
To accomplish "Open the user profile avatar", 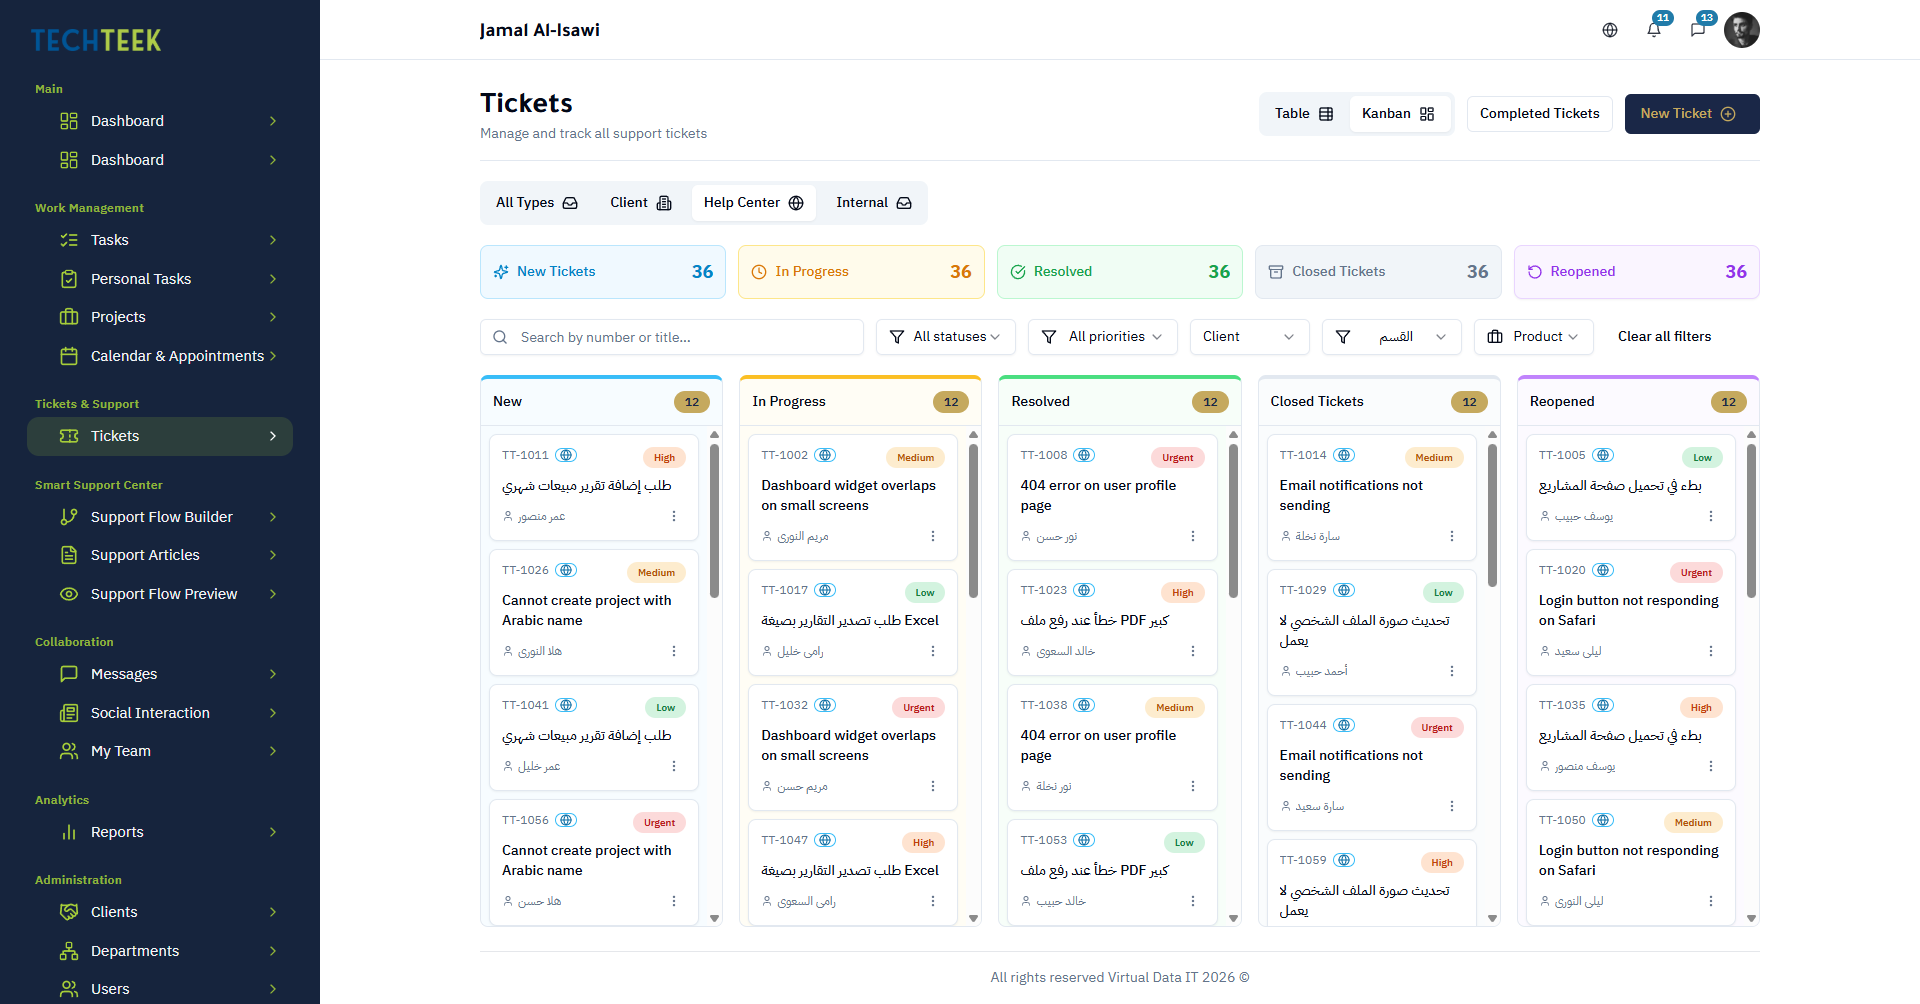I will [x=1741, y=30].
